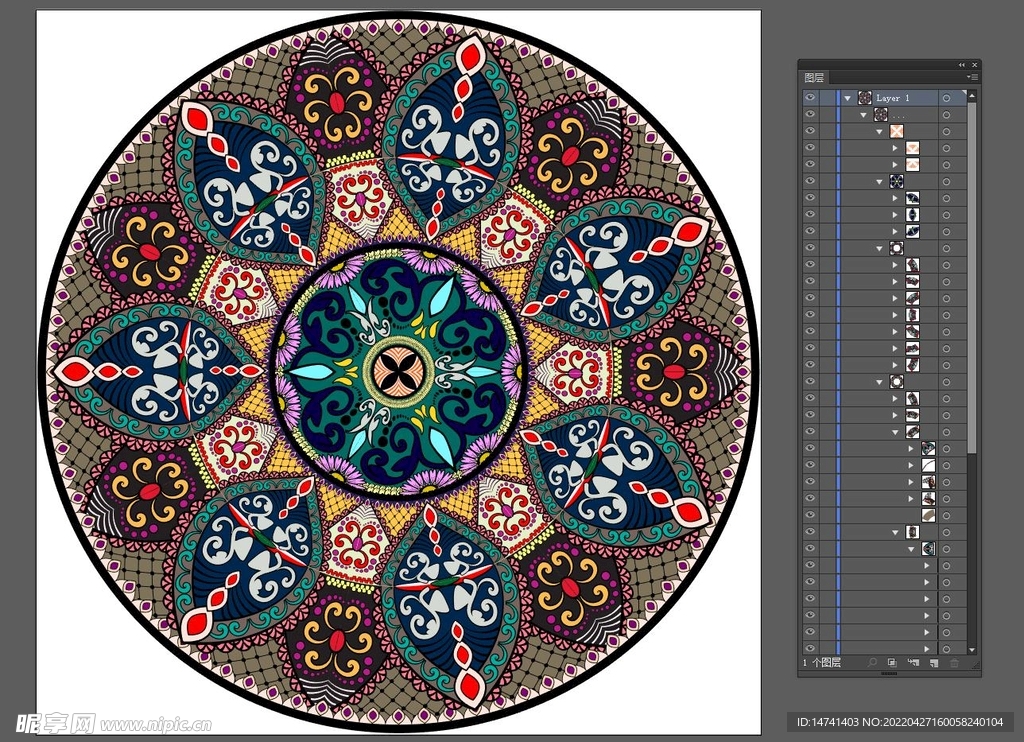
Task: Click the Layers panel scroll-down arrow
Action: [x=973, y=648]
